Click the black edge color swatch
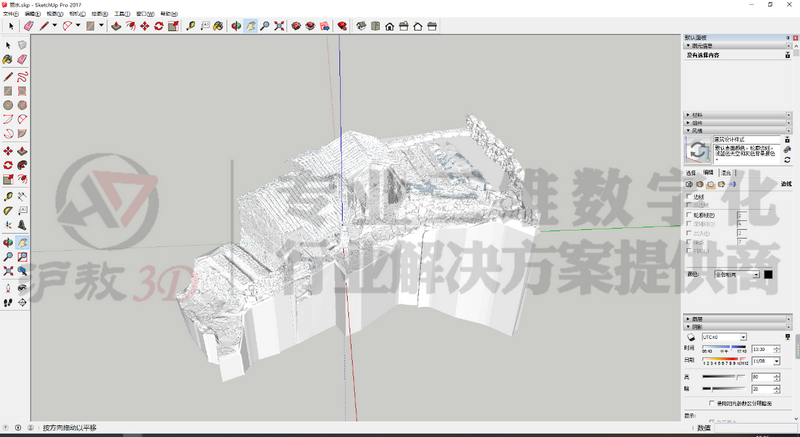This screenshot has width=800, height=437. coord(768,274)
